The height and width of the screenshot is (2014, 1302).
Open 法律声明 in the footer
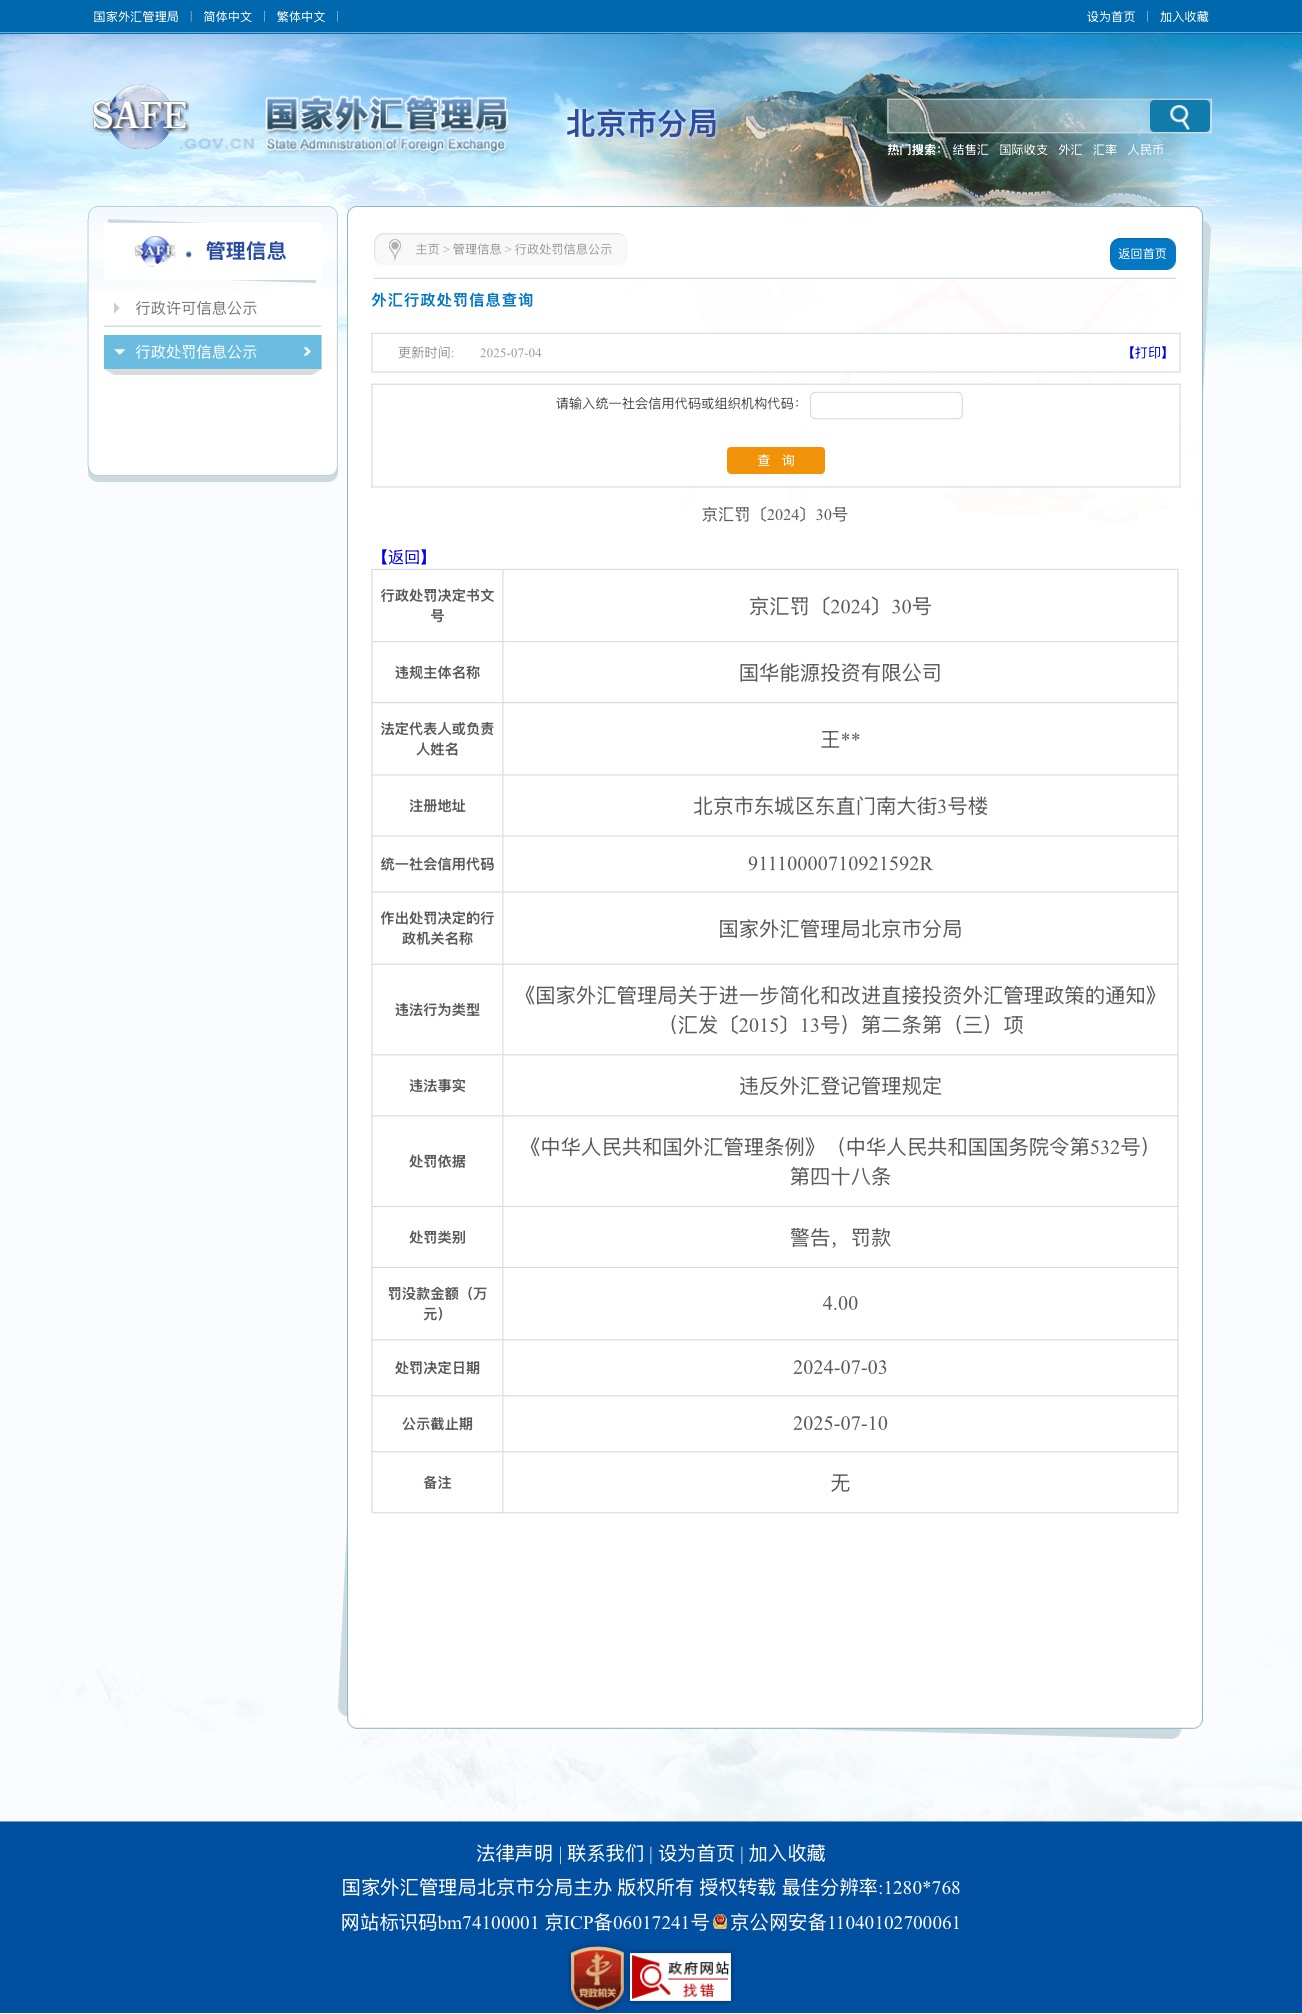514,1853
